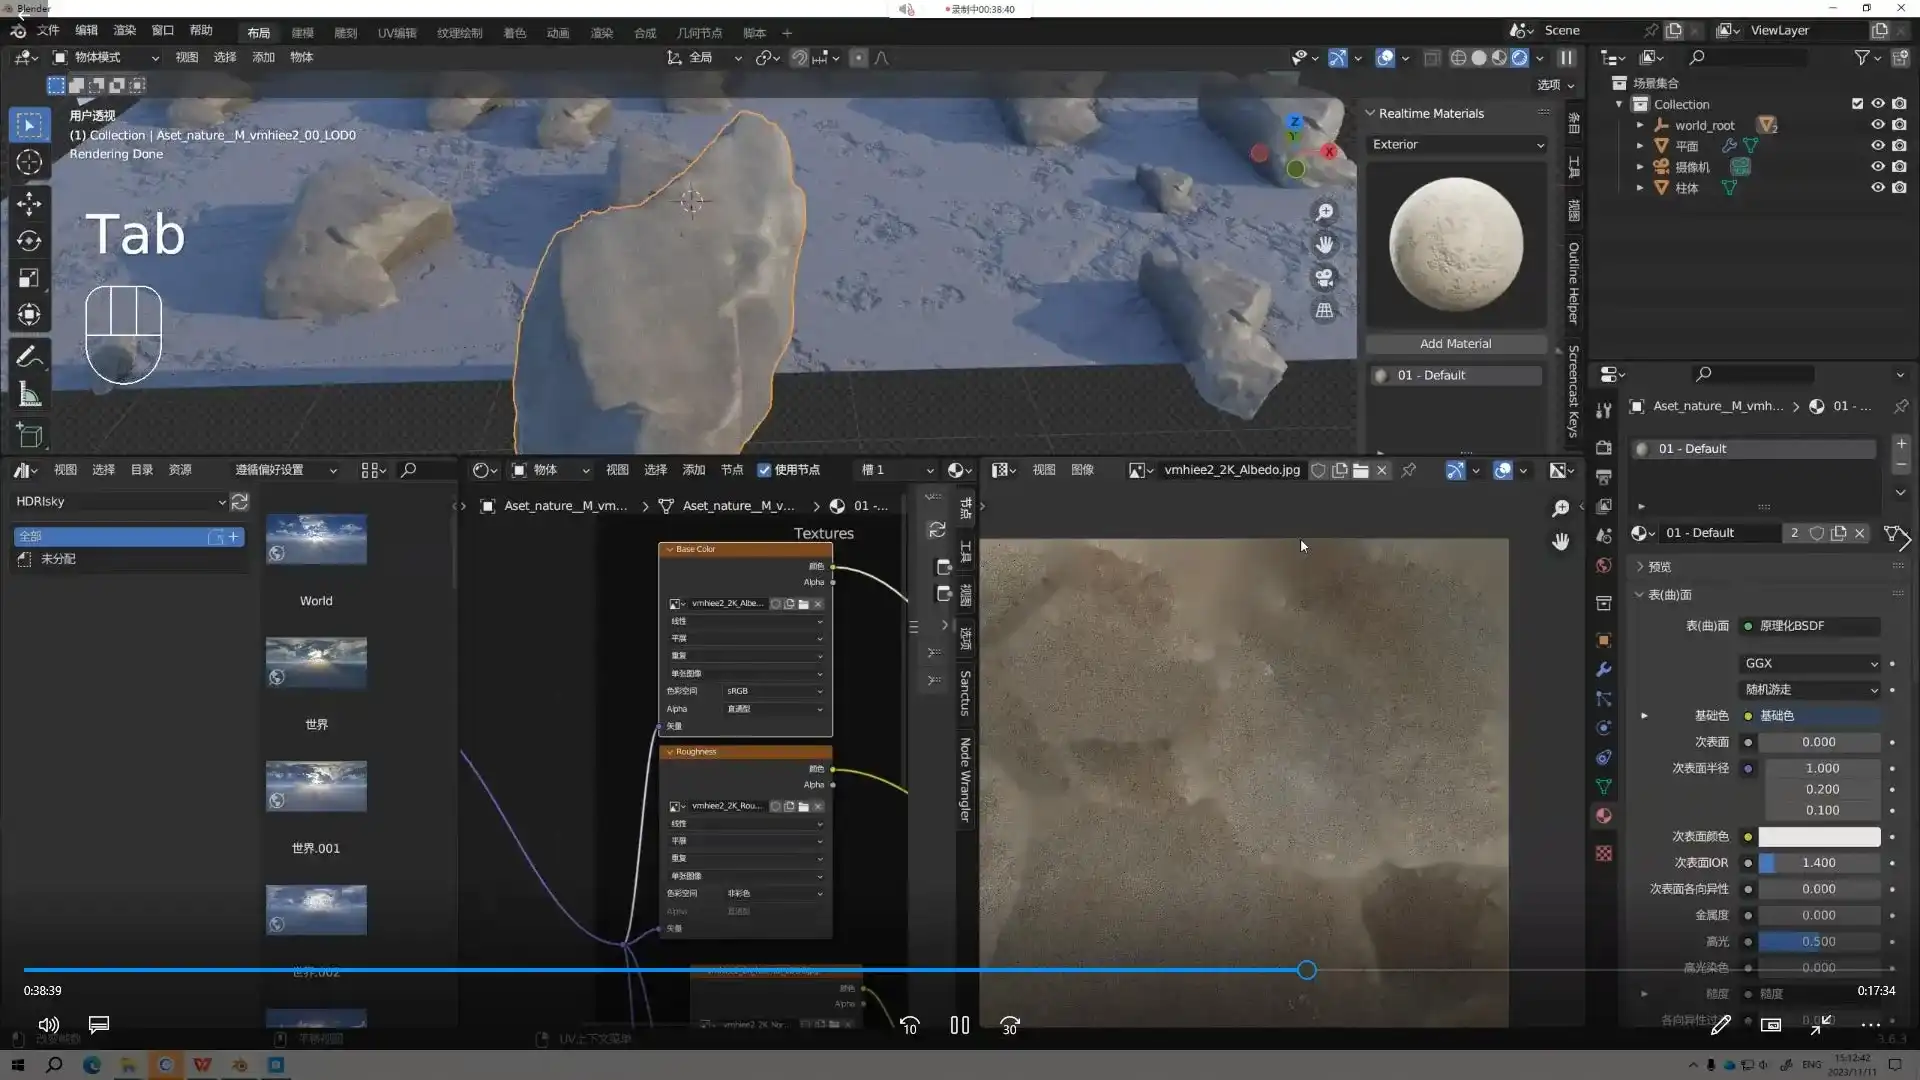Toggle the 使用节点 checkbox

pos(765,470)
